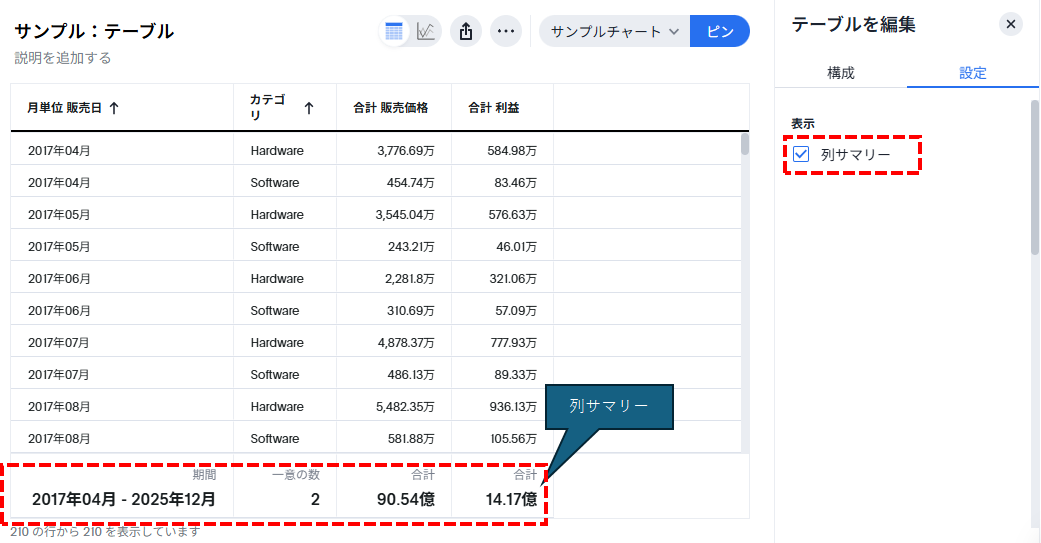Click 2017年04月 date in the 3,776.69万 row
1041x543 pixels.
point(59,151)
